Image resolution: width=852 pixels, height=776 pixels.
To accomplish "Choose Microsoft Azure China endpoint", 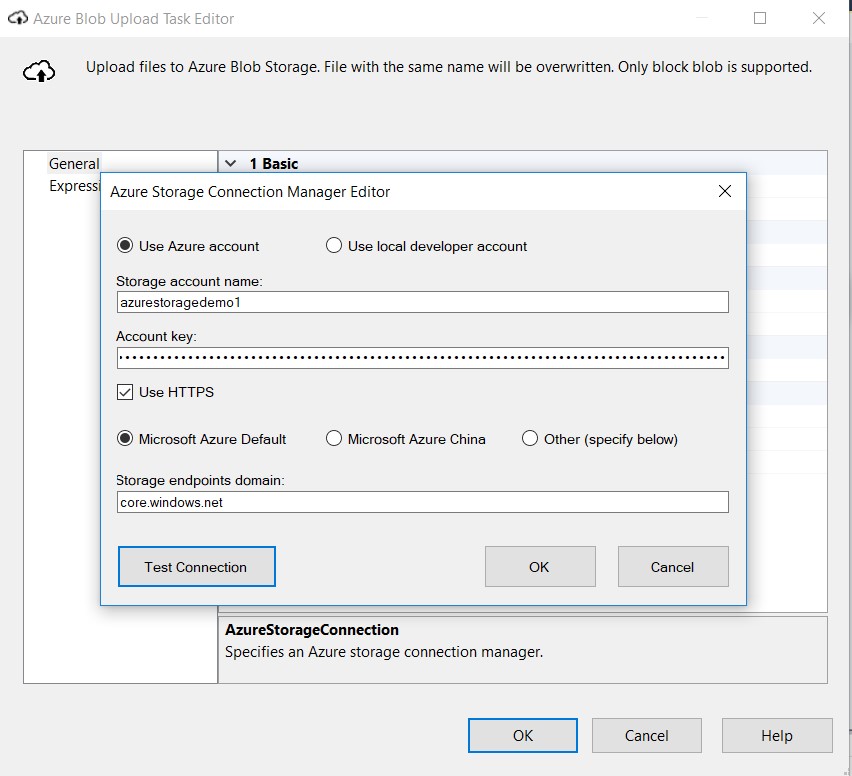I will click(334, 439).
